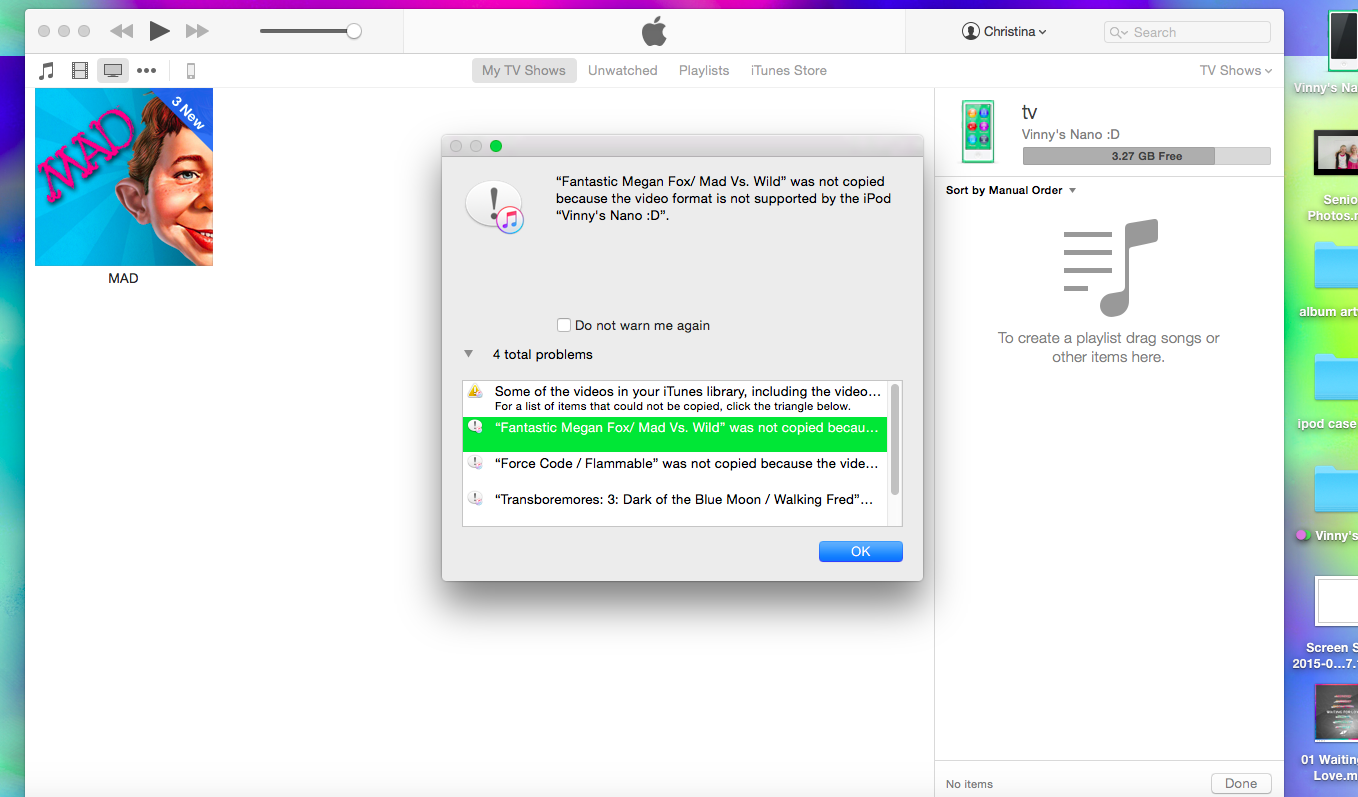Click the Senior Photos desktop file

[1336, 152]
